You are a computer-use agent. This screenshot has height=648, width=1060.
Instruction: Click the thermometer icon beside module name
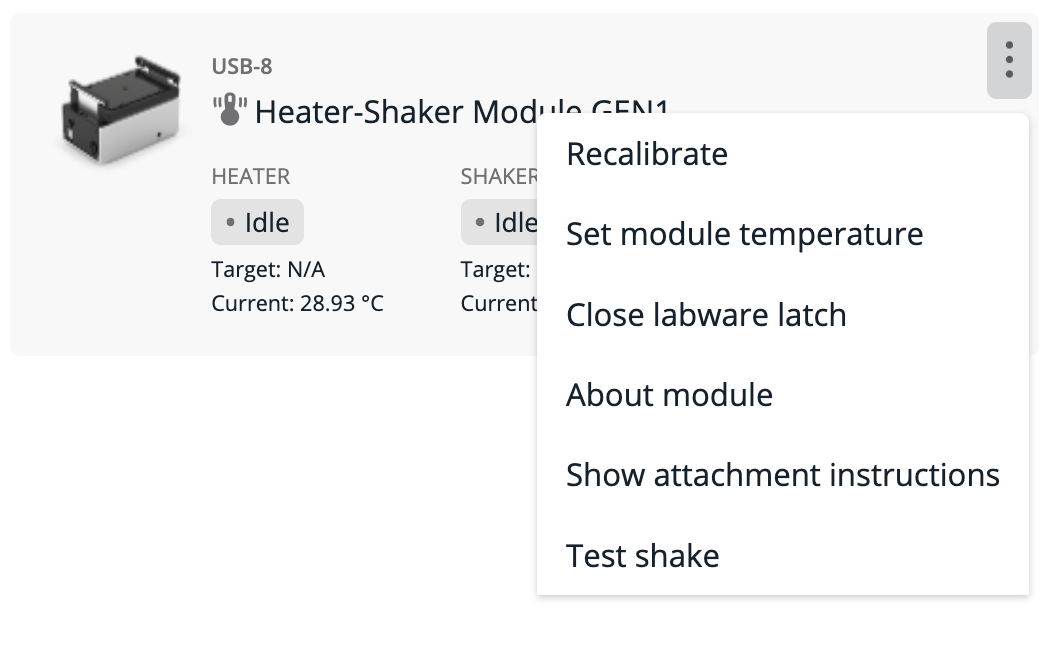(231, 111)
